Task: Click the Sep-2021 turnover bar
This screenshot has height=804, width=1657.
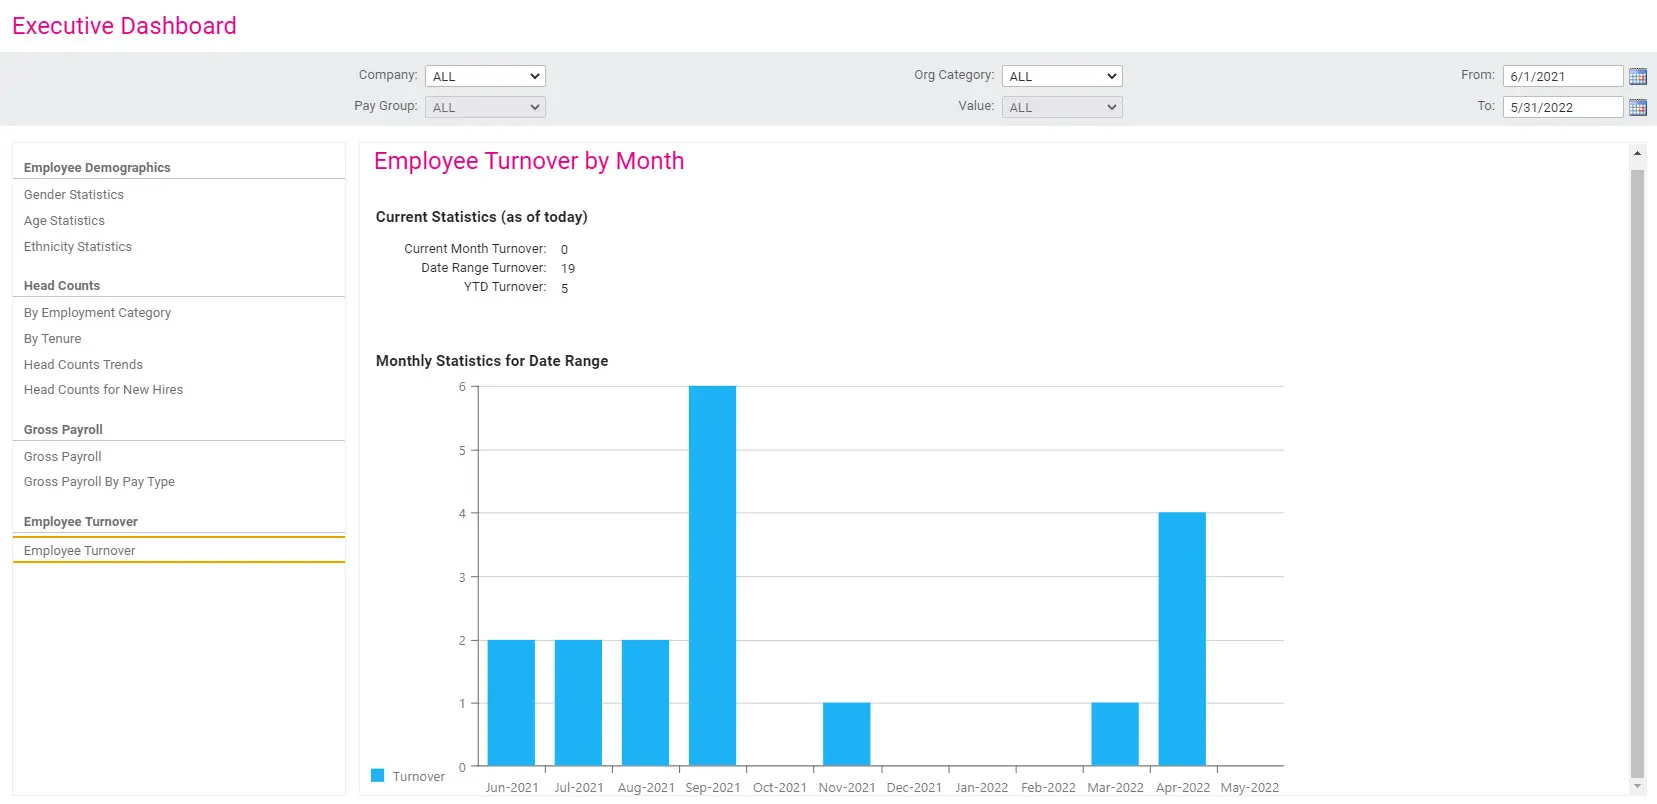Action: pos(712,576)
